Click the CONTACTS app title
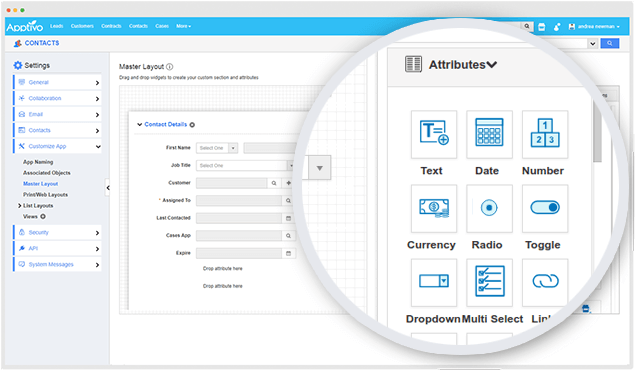635x371 pixels. point(42,43)
